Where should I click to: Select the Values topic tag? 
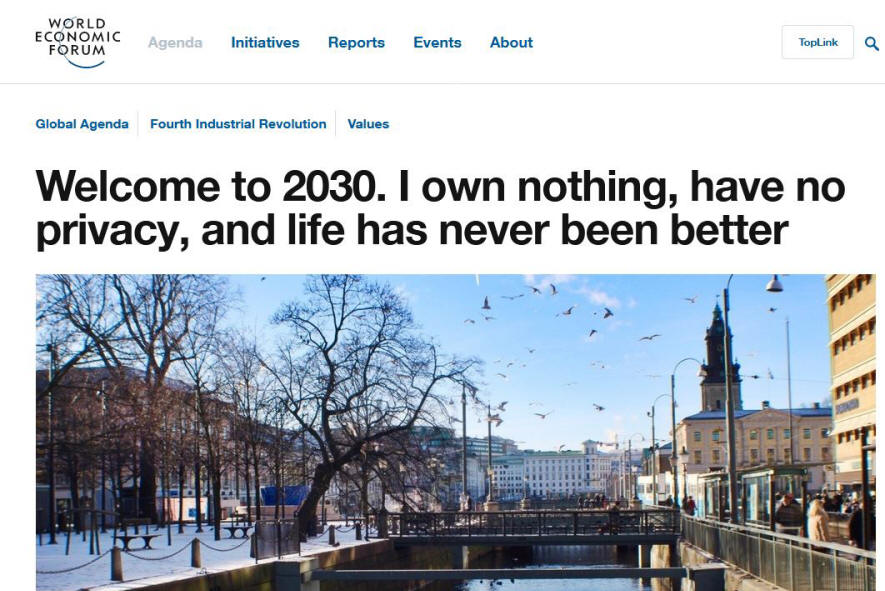coord(368,124)
